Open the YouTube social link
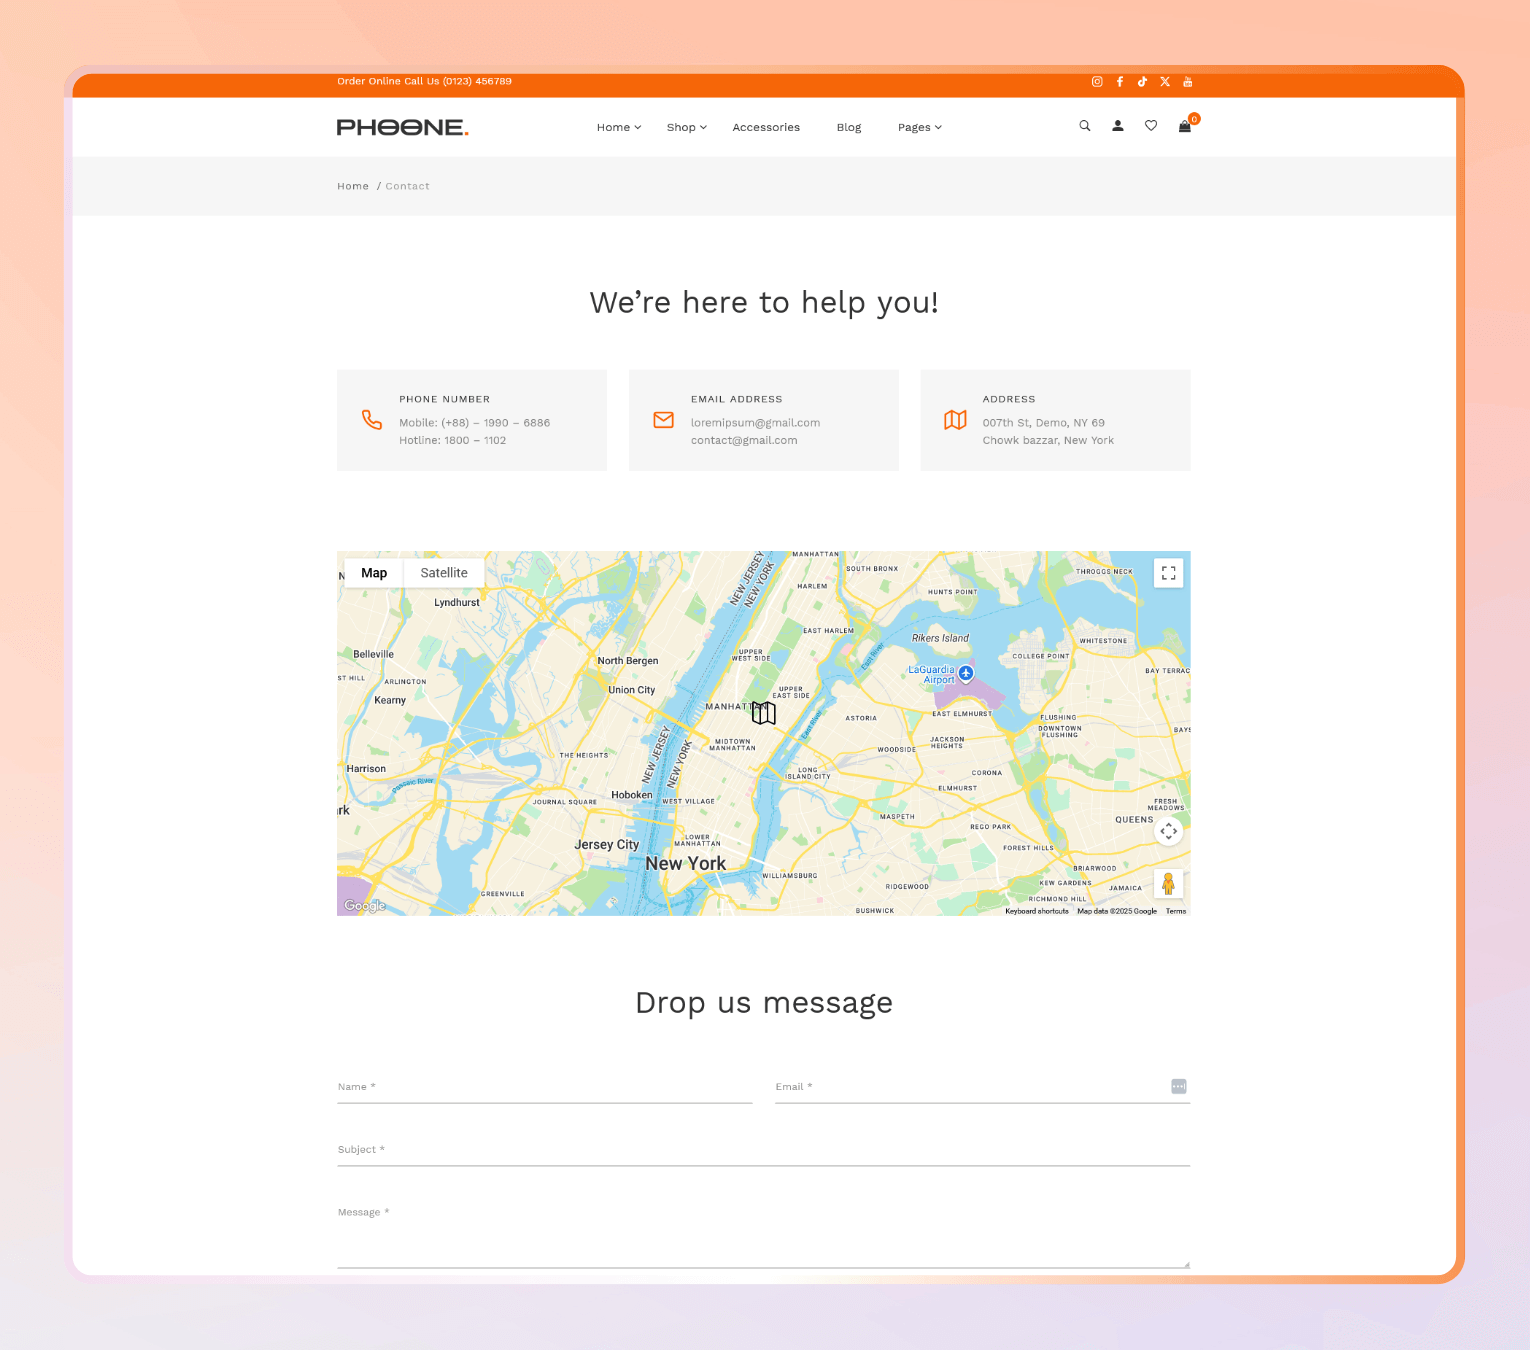Screen dimensions: 1530x1350 pos(1188,82)
